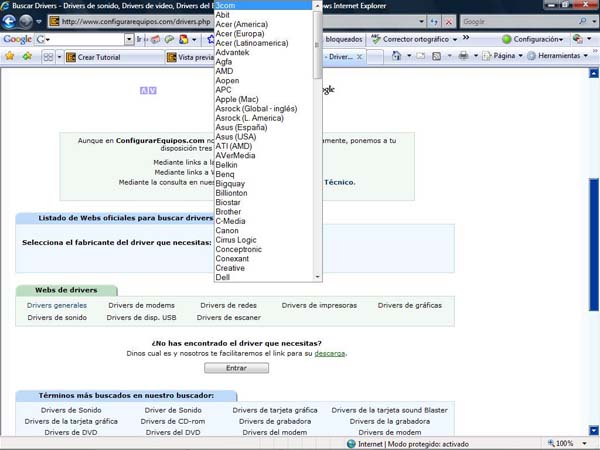Screen dimensions: 600x450
Task: Select 3com in the manufacturer list
Action: [263, 5]
